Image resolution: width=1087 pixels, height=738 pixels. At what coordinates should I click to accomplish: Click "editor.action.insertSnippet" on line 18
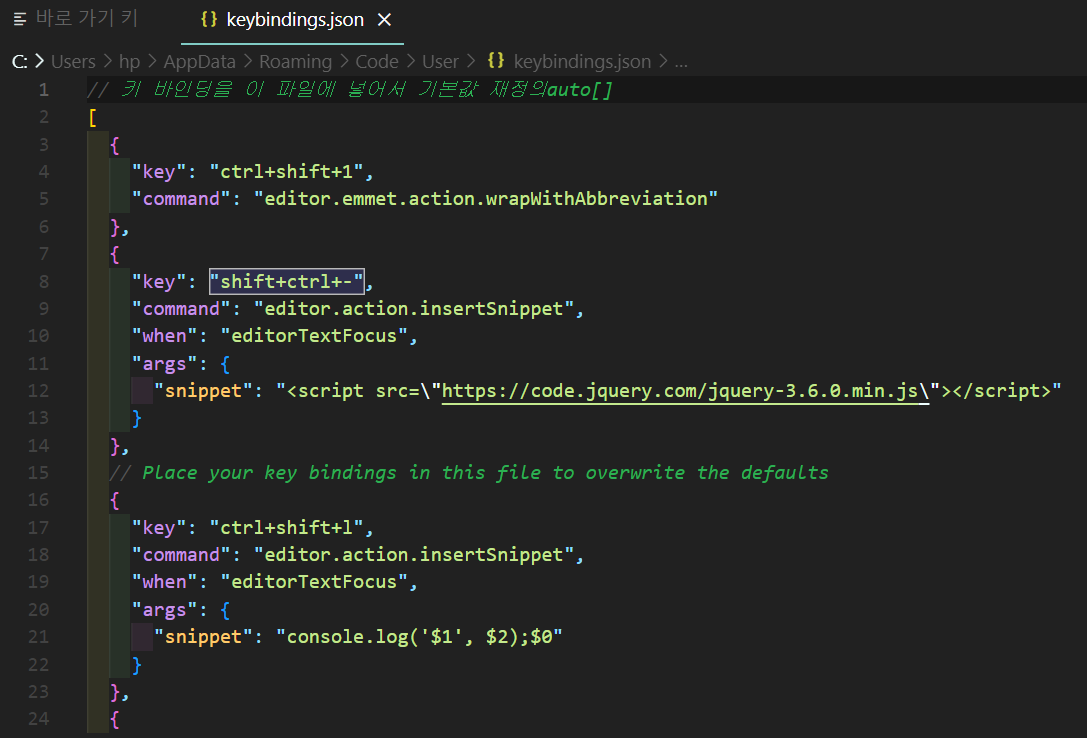pyautogui.click(x=414, y=554)
